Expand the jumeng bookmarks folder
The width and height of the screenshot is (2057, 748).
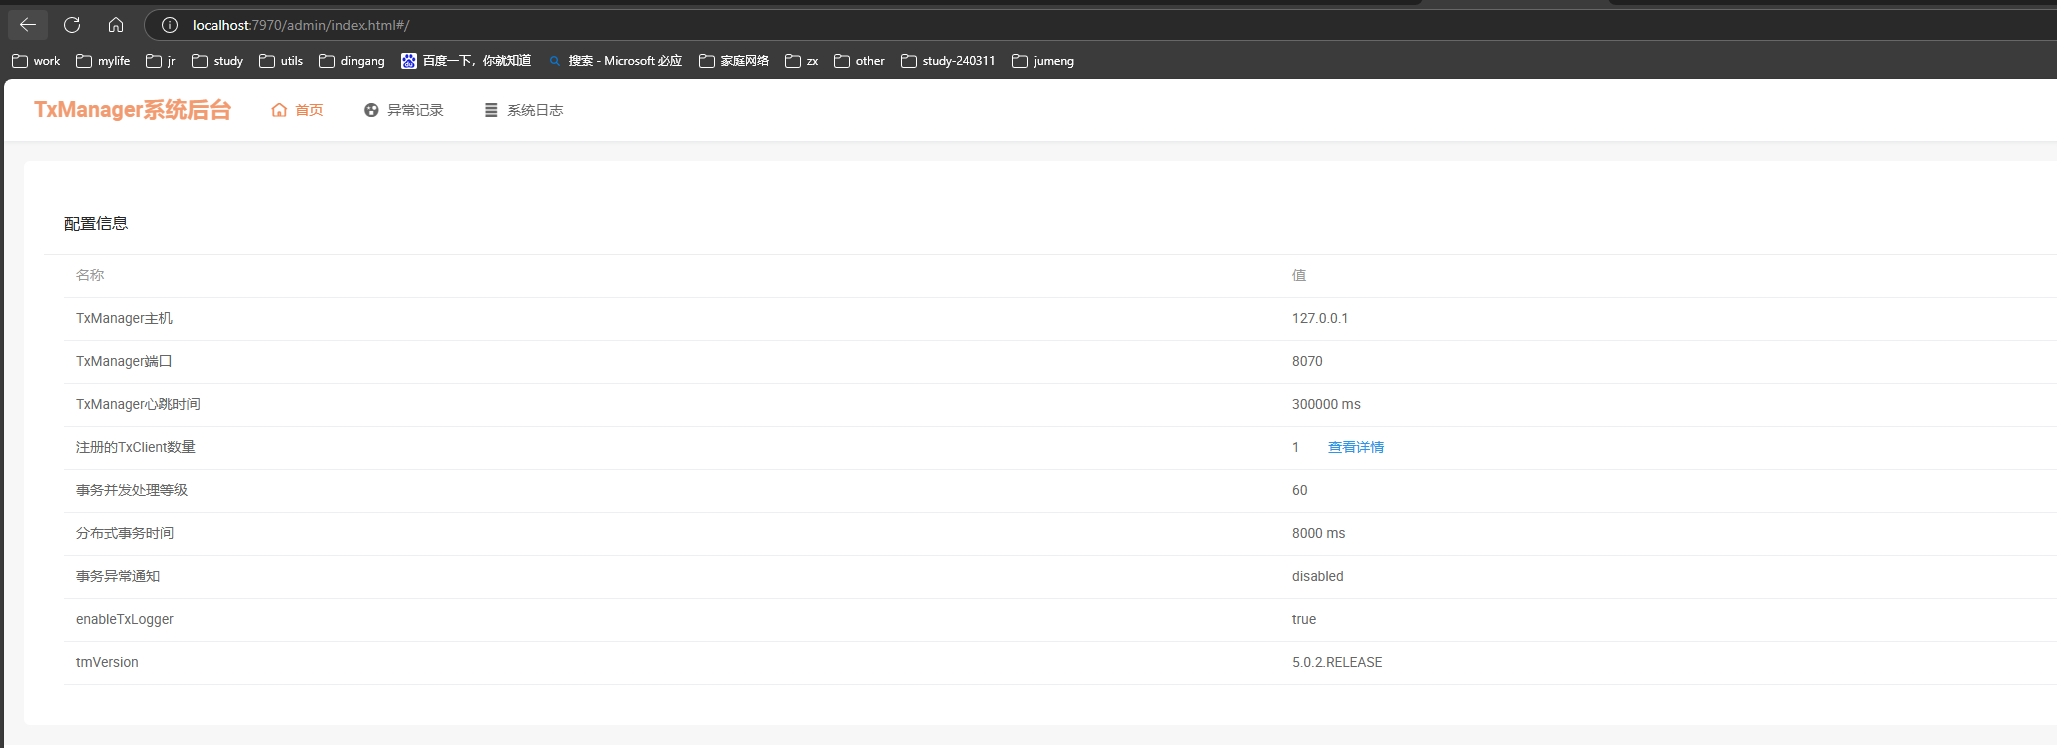(1043, 61)
